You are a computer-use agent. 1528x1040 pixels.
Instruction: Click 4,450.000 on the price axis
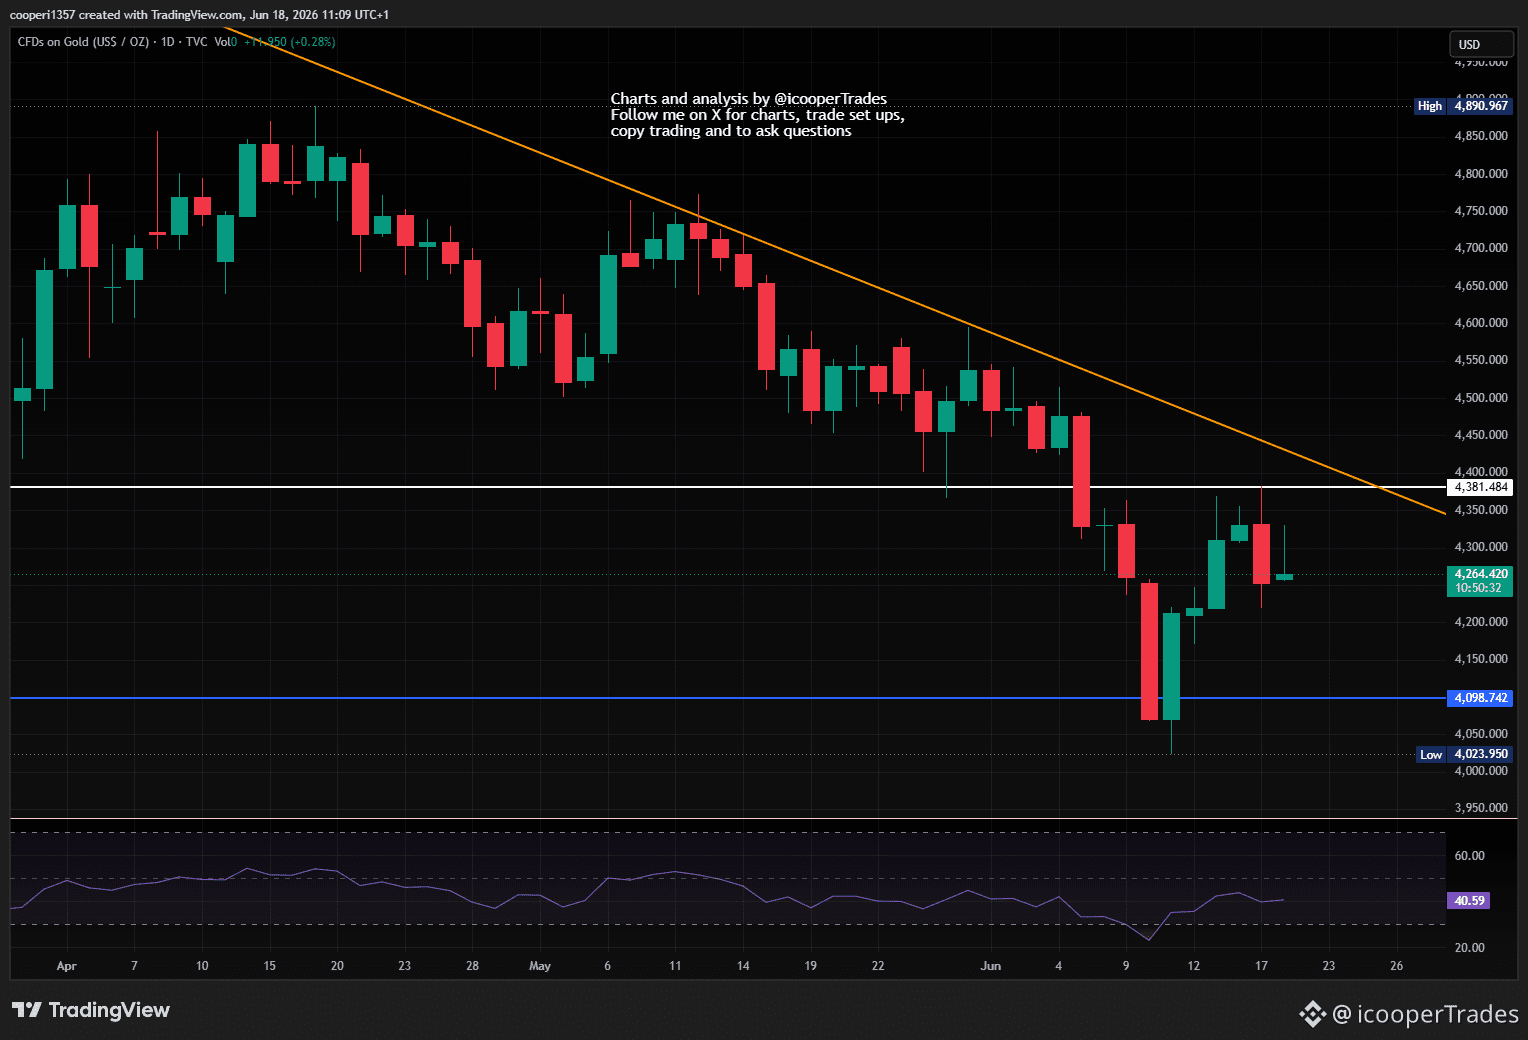(1481, 435)
